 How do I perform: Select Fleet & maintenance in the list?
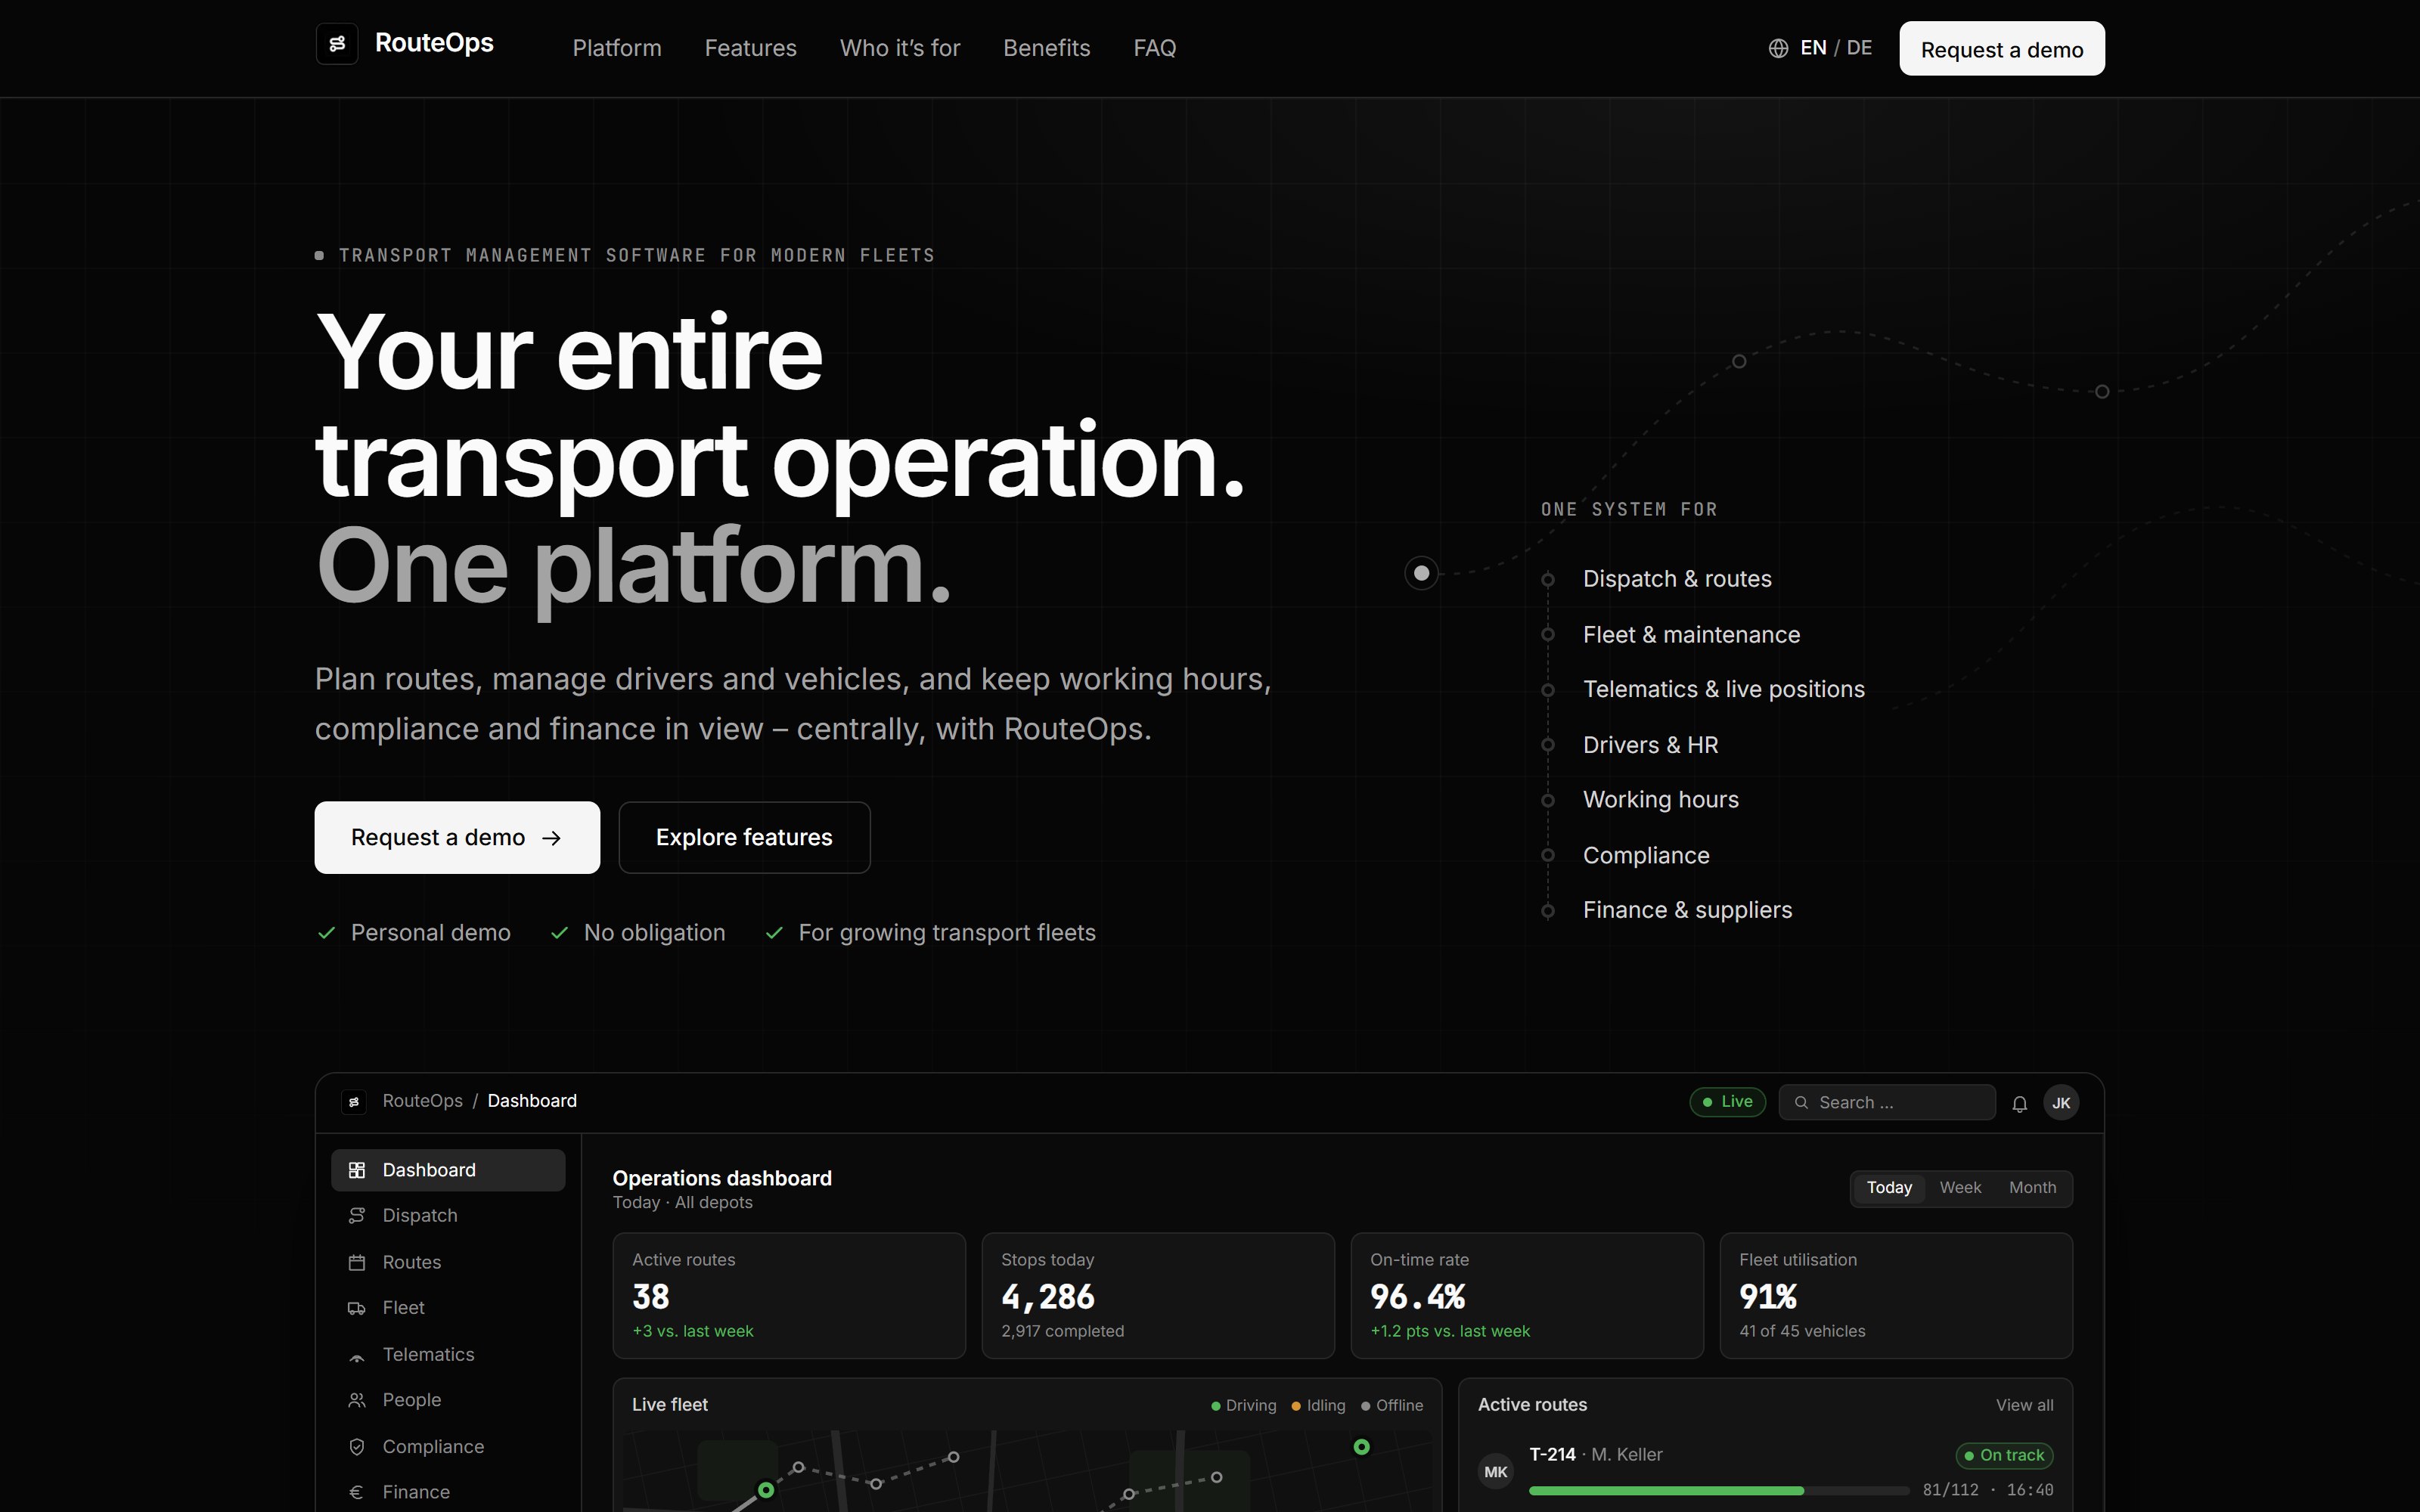[1691, 635]
